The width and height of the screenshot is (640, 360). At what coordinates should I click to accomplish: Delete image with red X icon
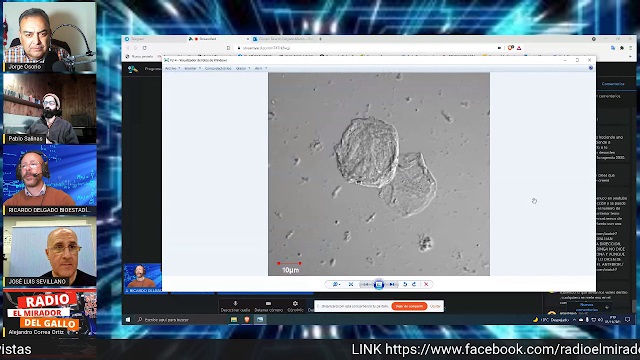(x=426, y=284)
